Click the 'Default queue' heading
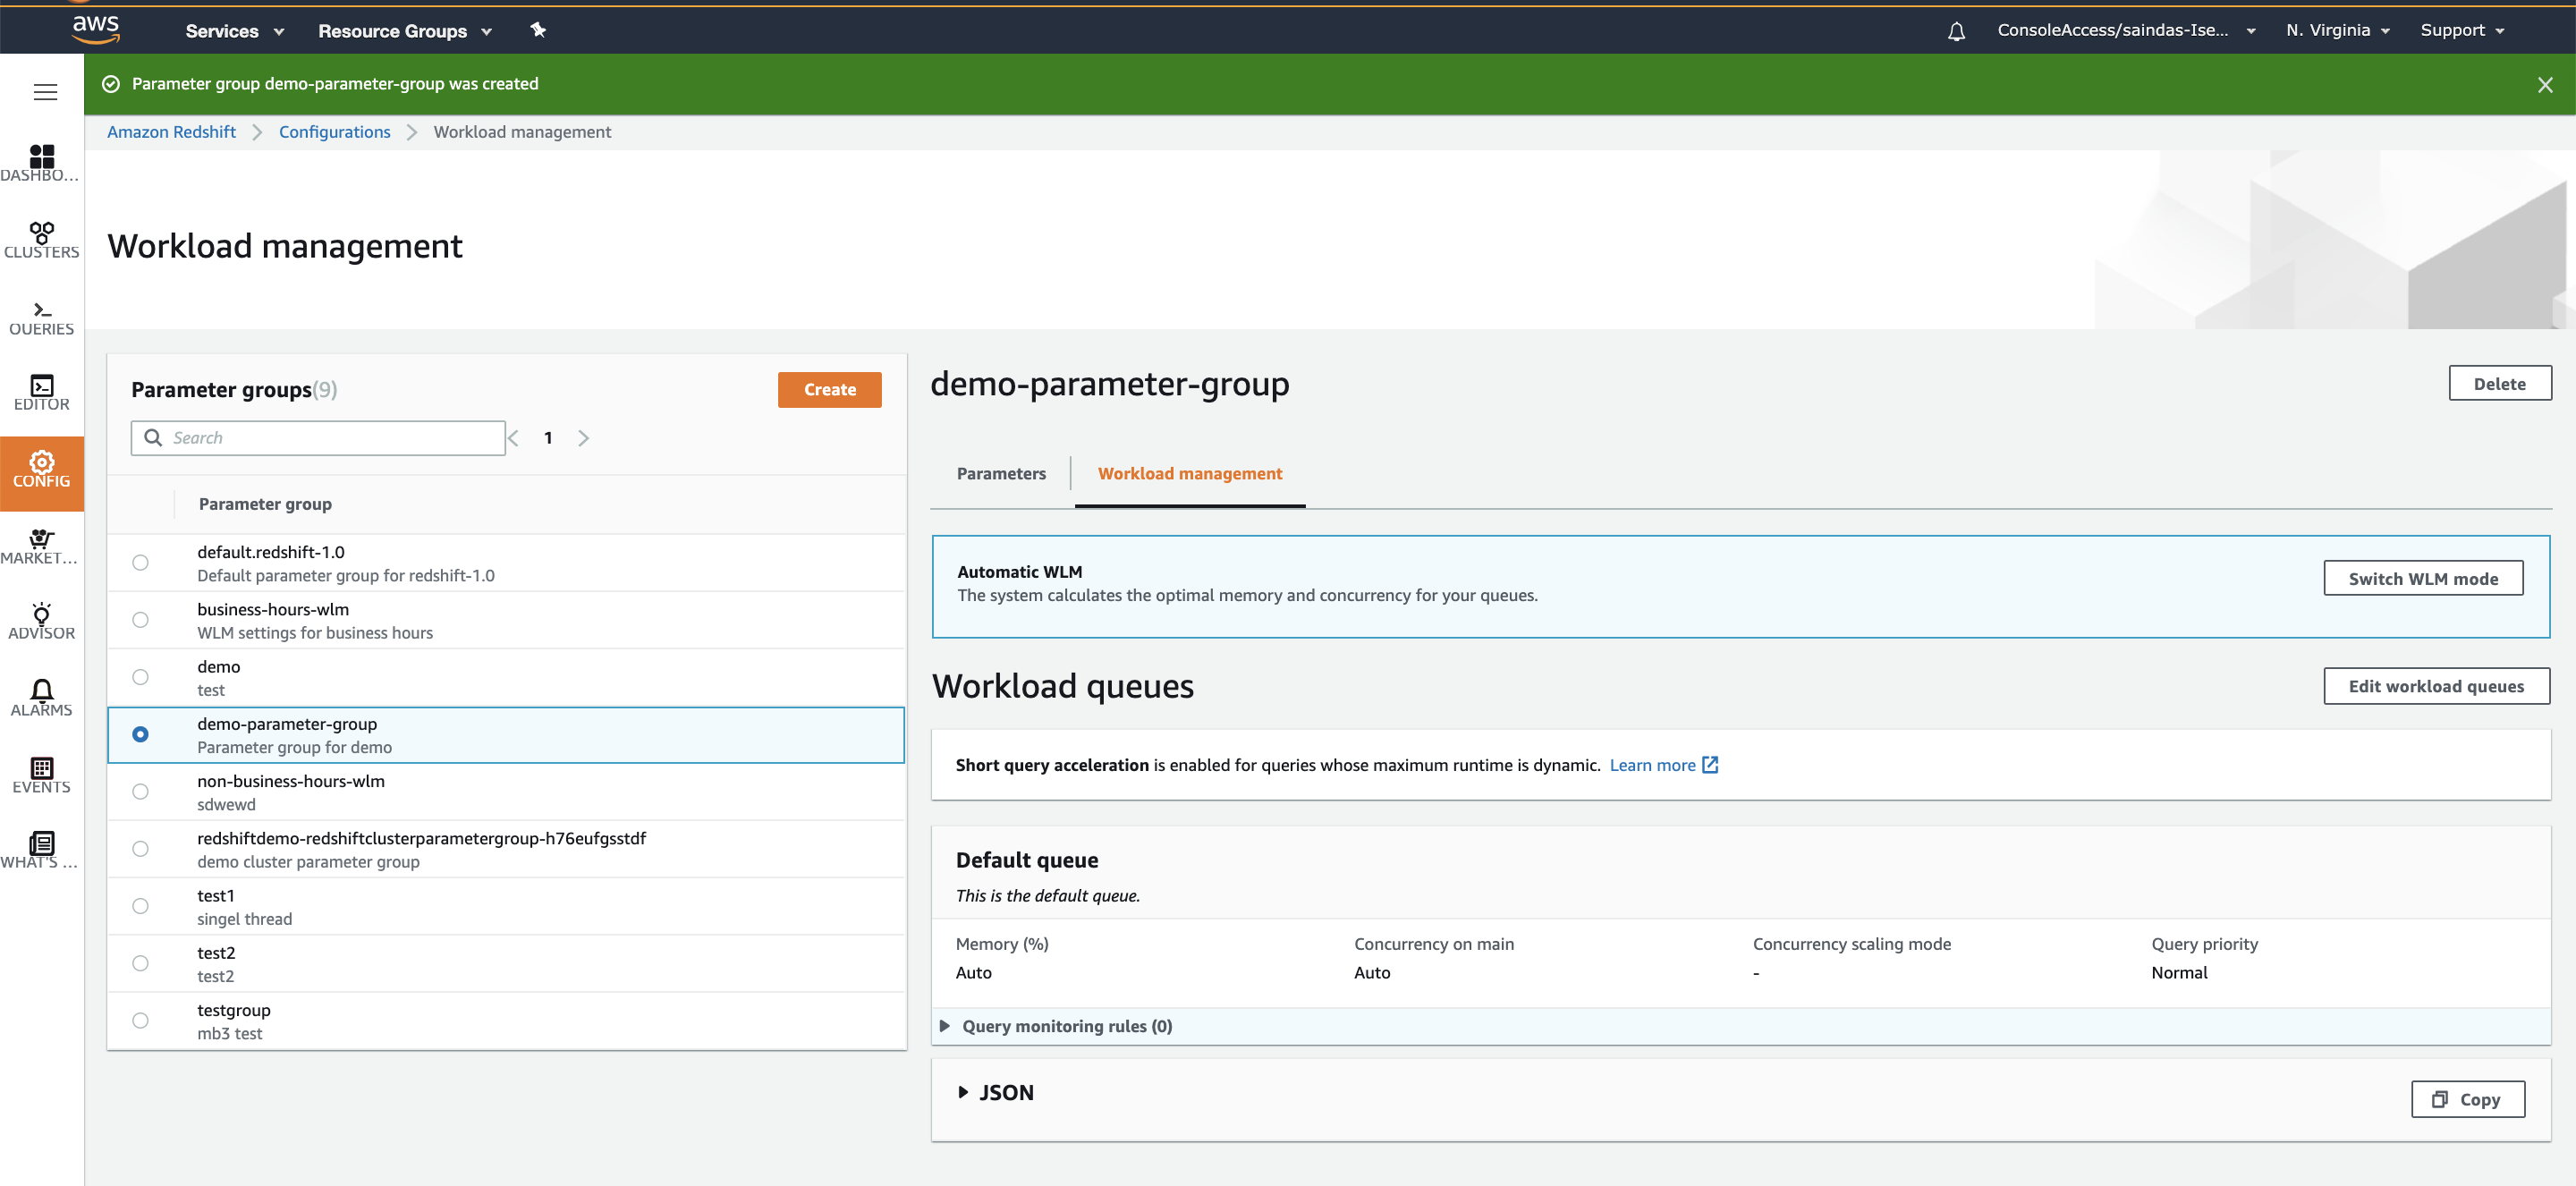The image size is (2576, 1186). coord(1026,860)
